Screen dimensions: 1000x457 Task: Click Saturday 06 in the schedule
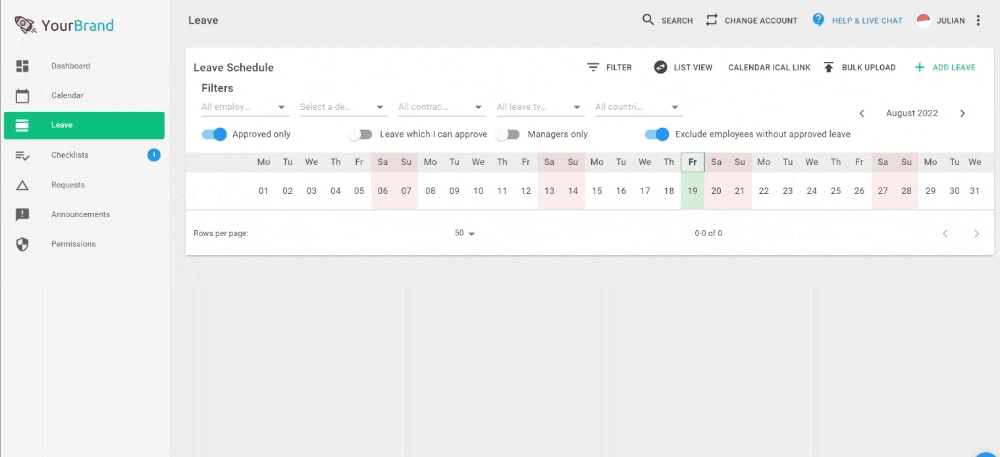point(383,191)
